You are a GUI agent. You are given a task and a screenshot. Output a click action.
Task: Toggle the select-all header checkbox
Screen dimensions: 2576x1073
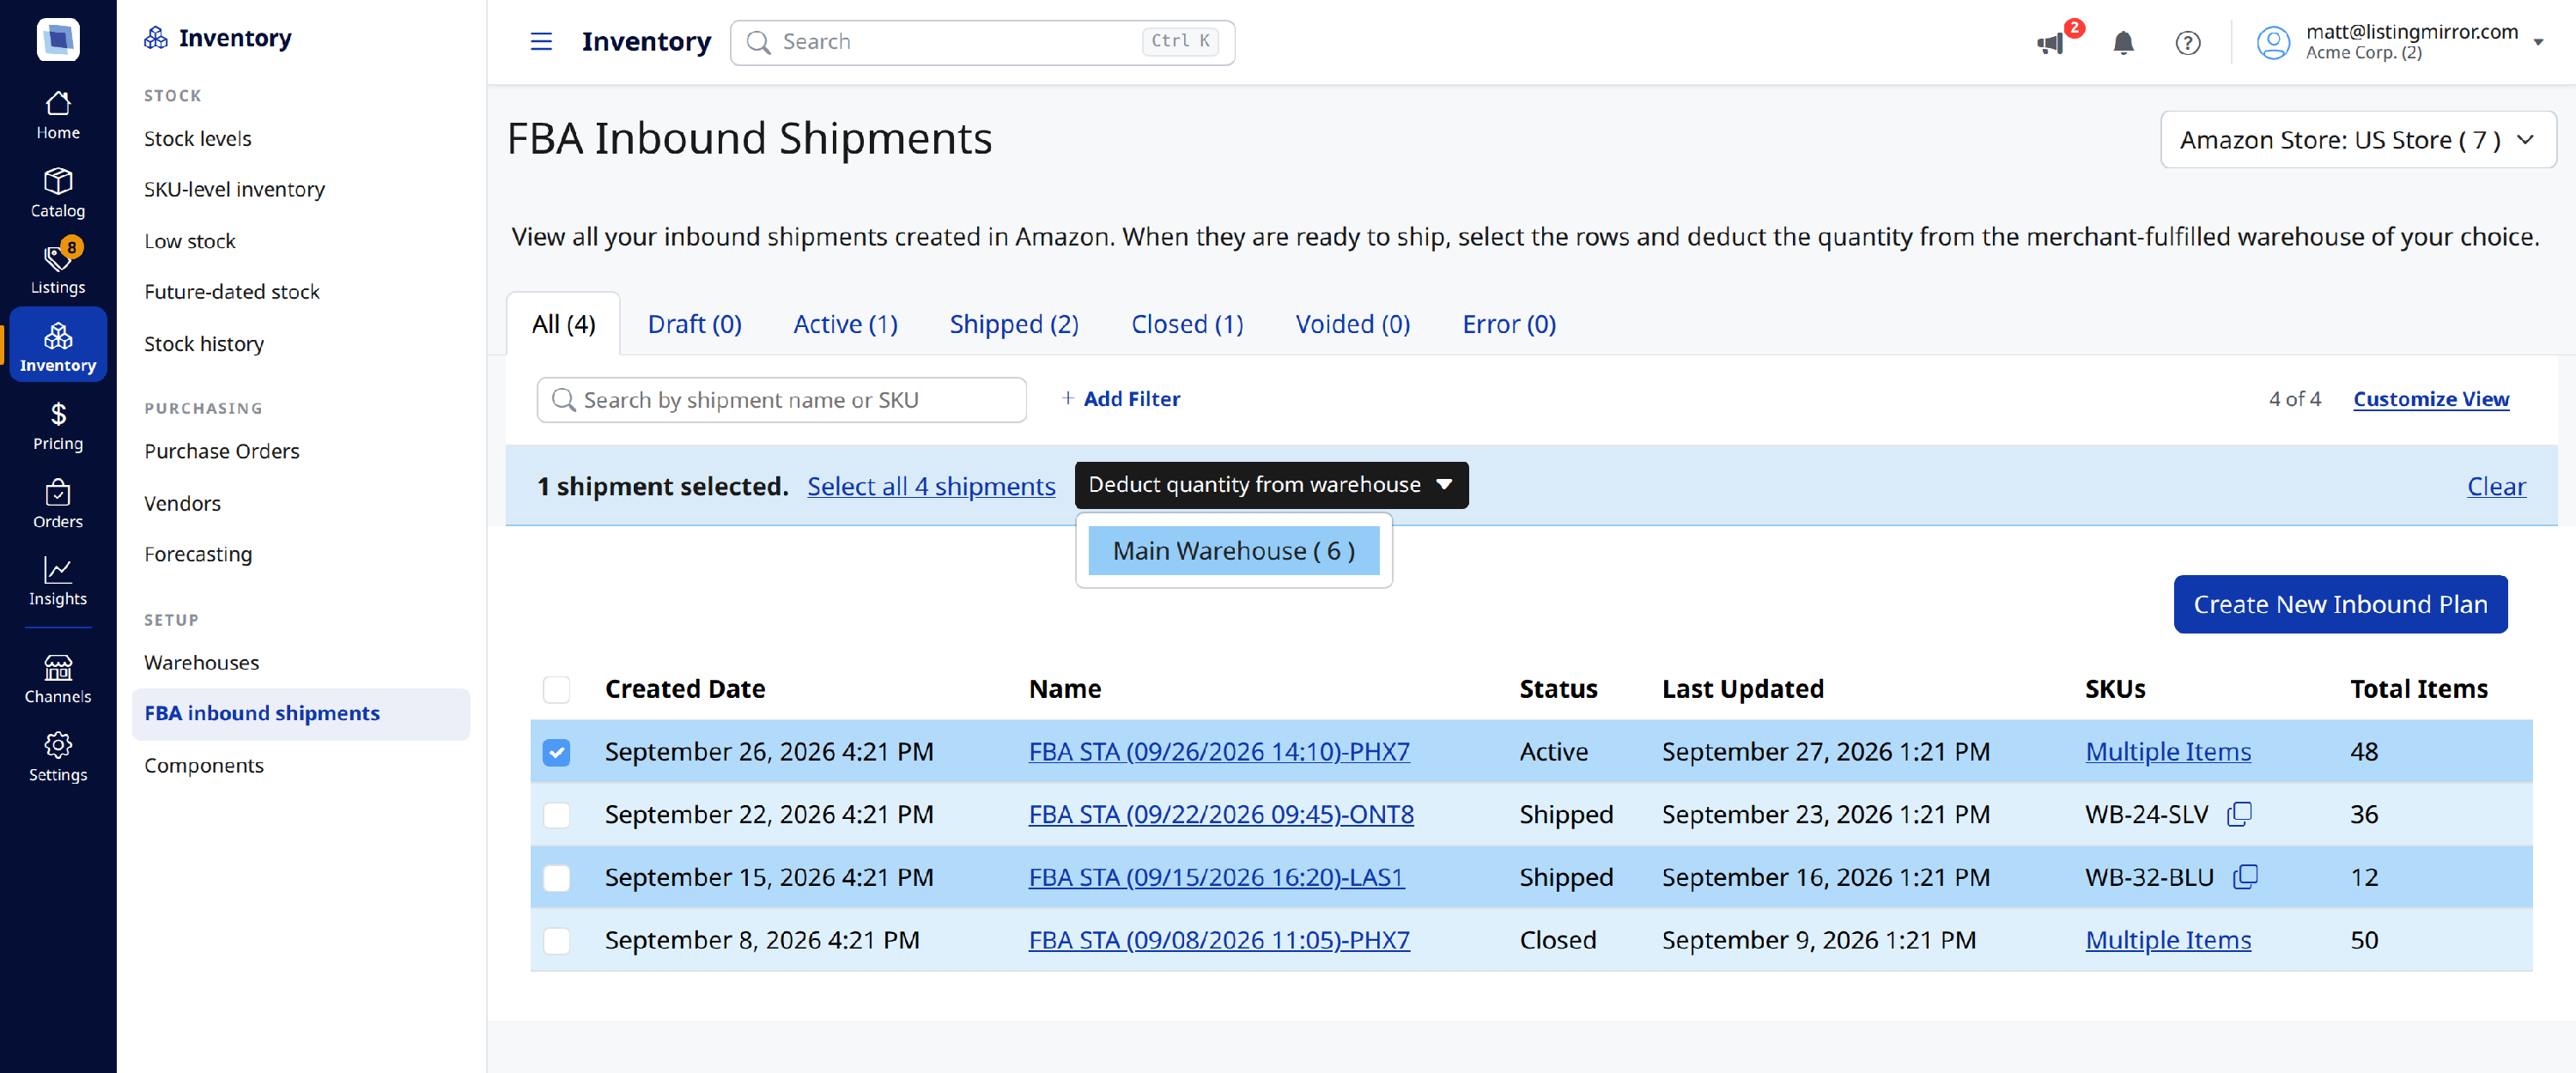556,689
